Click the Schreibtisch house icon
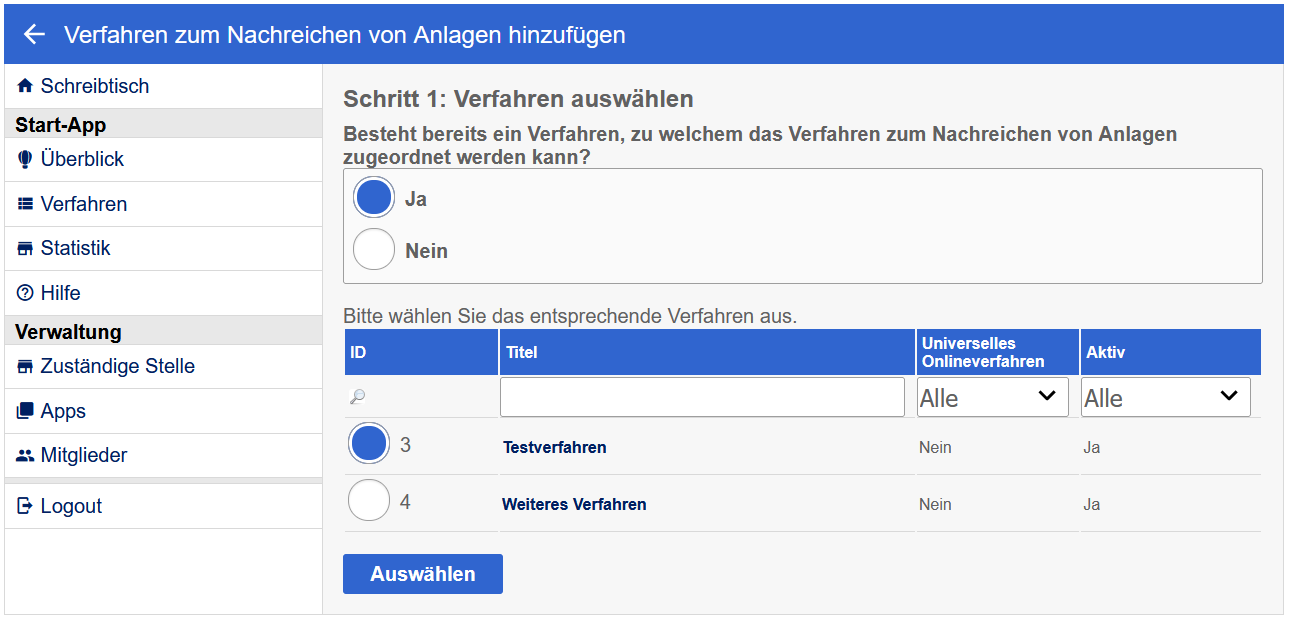Viewport: 1290px width, 622px height. 27,87
